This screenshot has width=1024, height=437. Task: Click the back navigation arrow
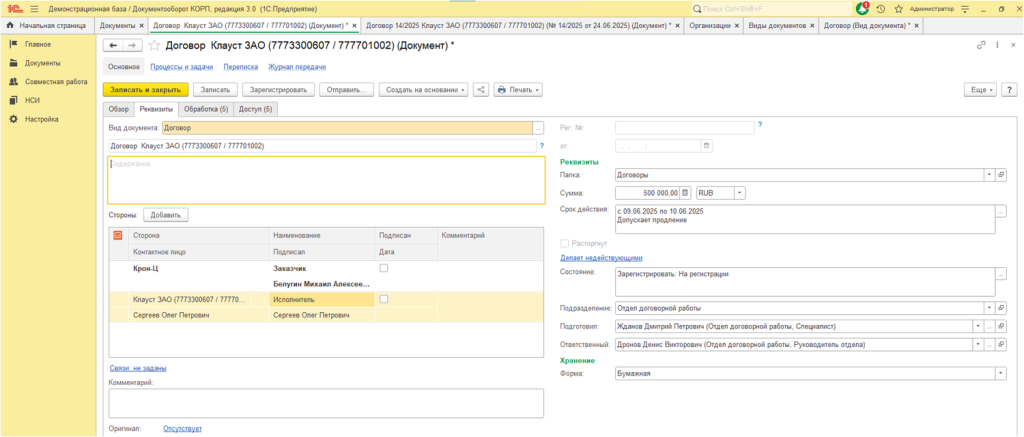[113, 45]
